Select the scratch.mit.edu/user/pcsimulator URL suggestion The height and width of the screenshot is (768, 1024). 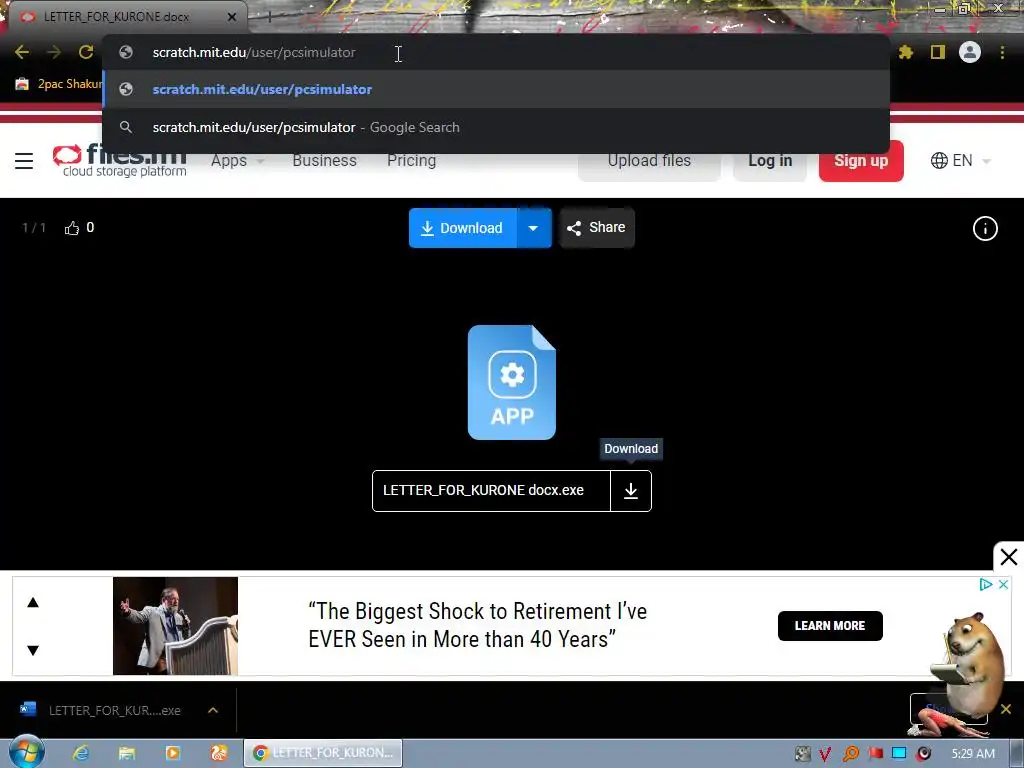[496, 89]
